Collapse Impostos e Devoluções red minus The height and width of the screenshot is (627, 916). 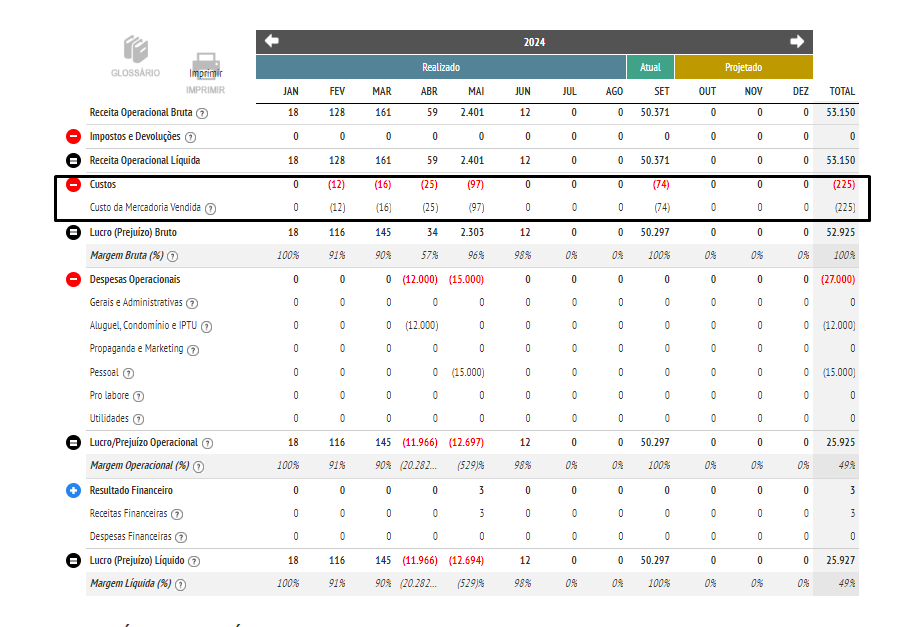[73, 137]
